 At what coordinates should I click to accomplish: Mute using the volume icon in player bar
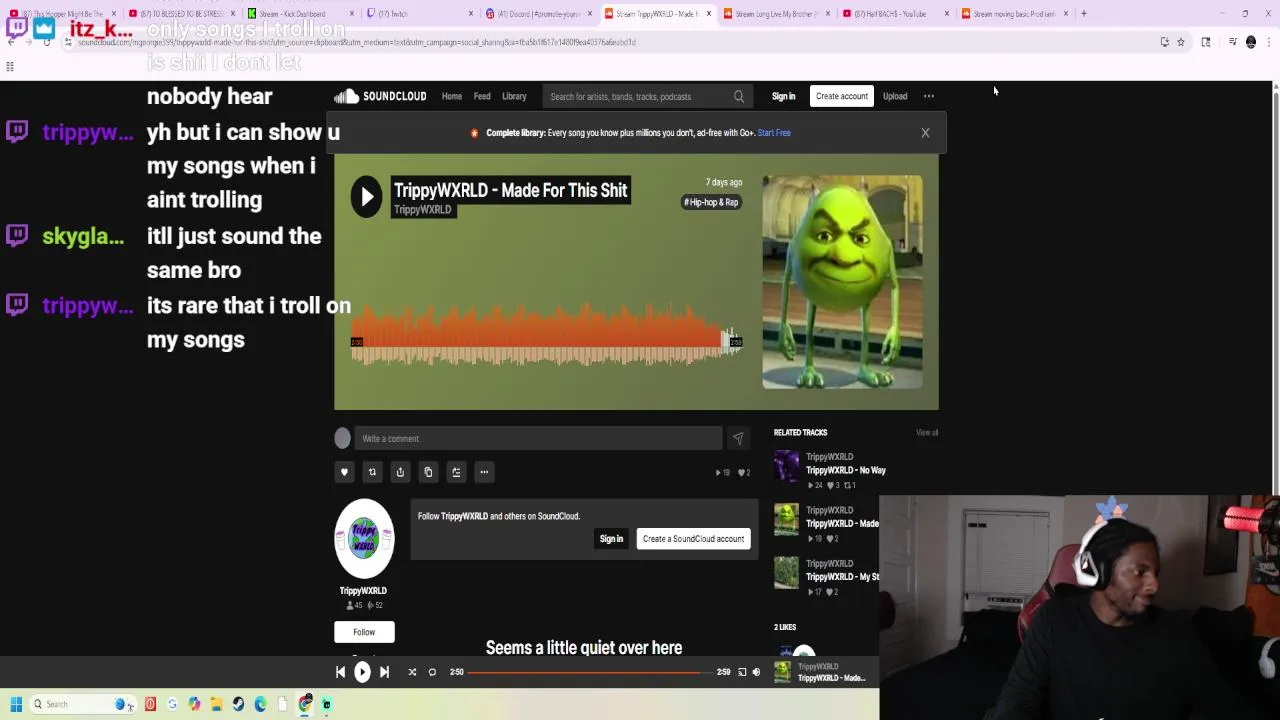756,672
